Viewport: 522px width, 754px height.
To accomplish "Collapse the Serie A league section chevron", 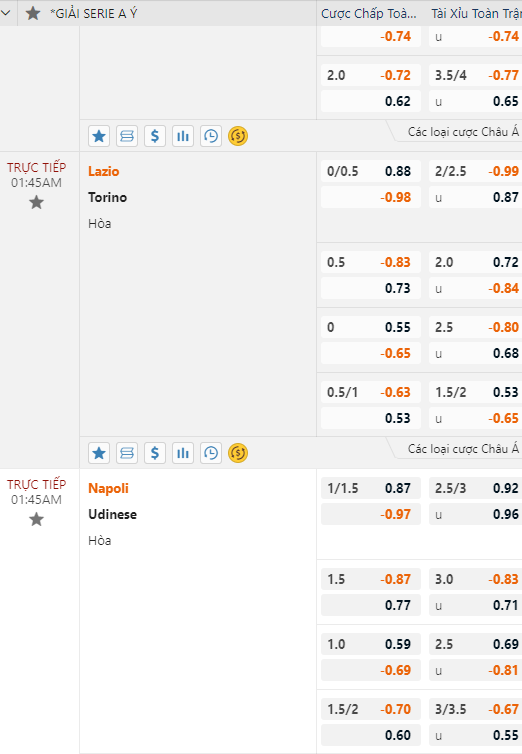I will pyautogui.click(x=6, y=13).
